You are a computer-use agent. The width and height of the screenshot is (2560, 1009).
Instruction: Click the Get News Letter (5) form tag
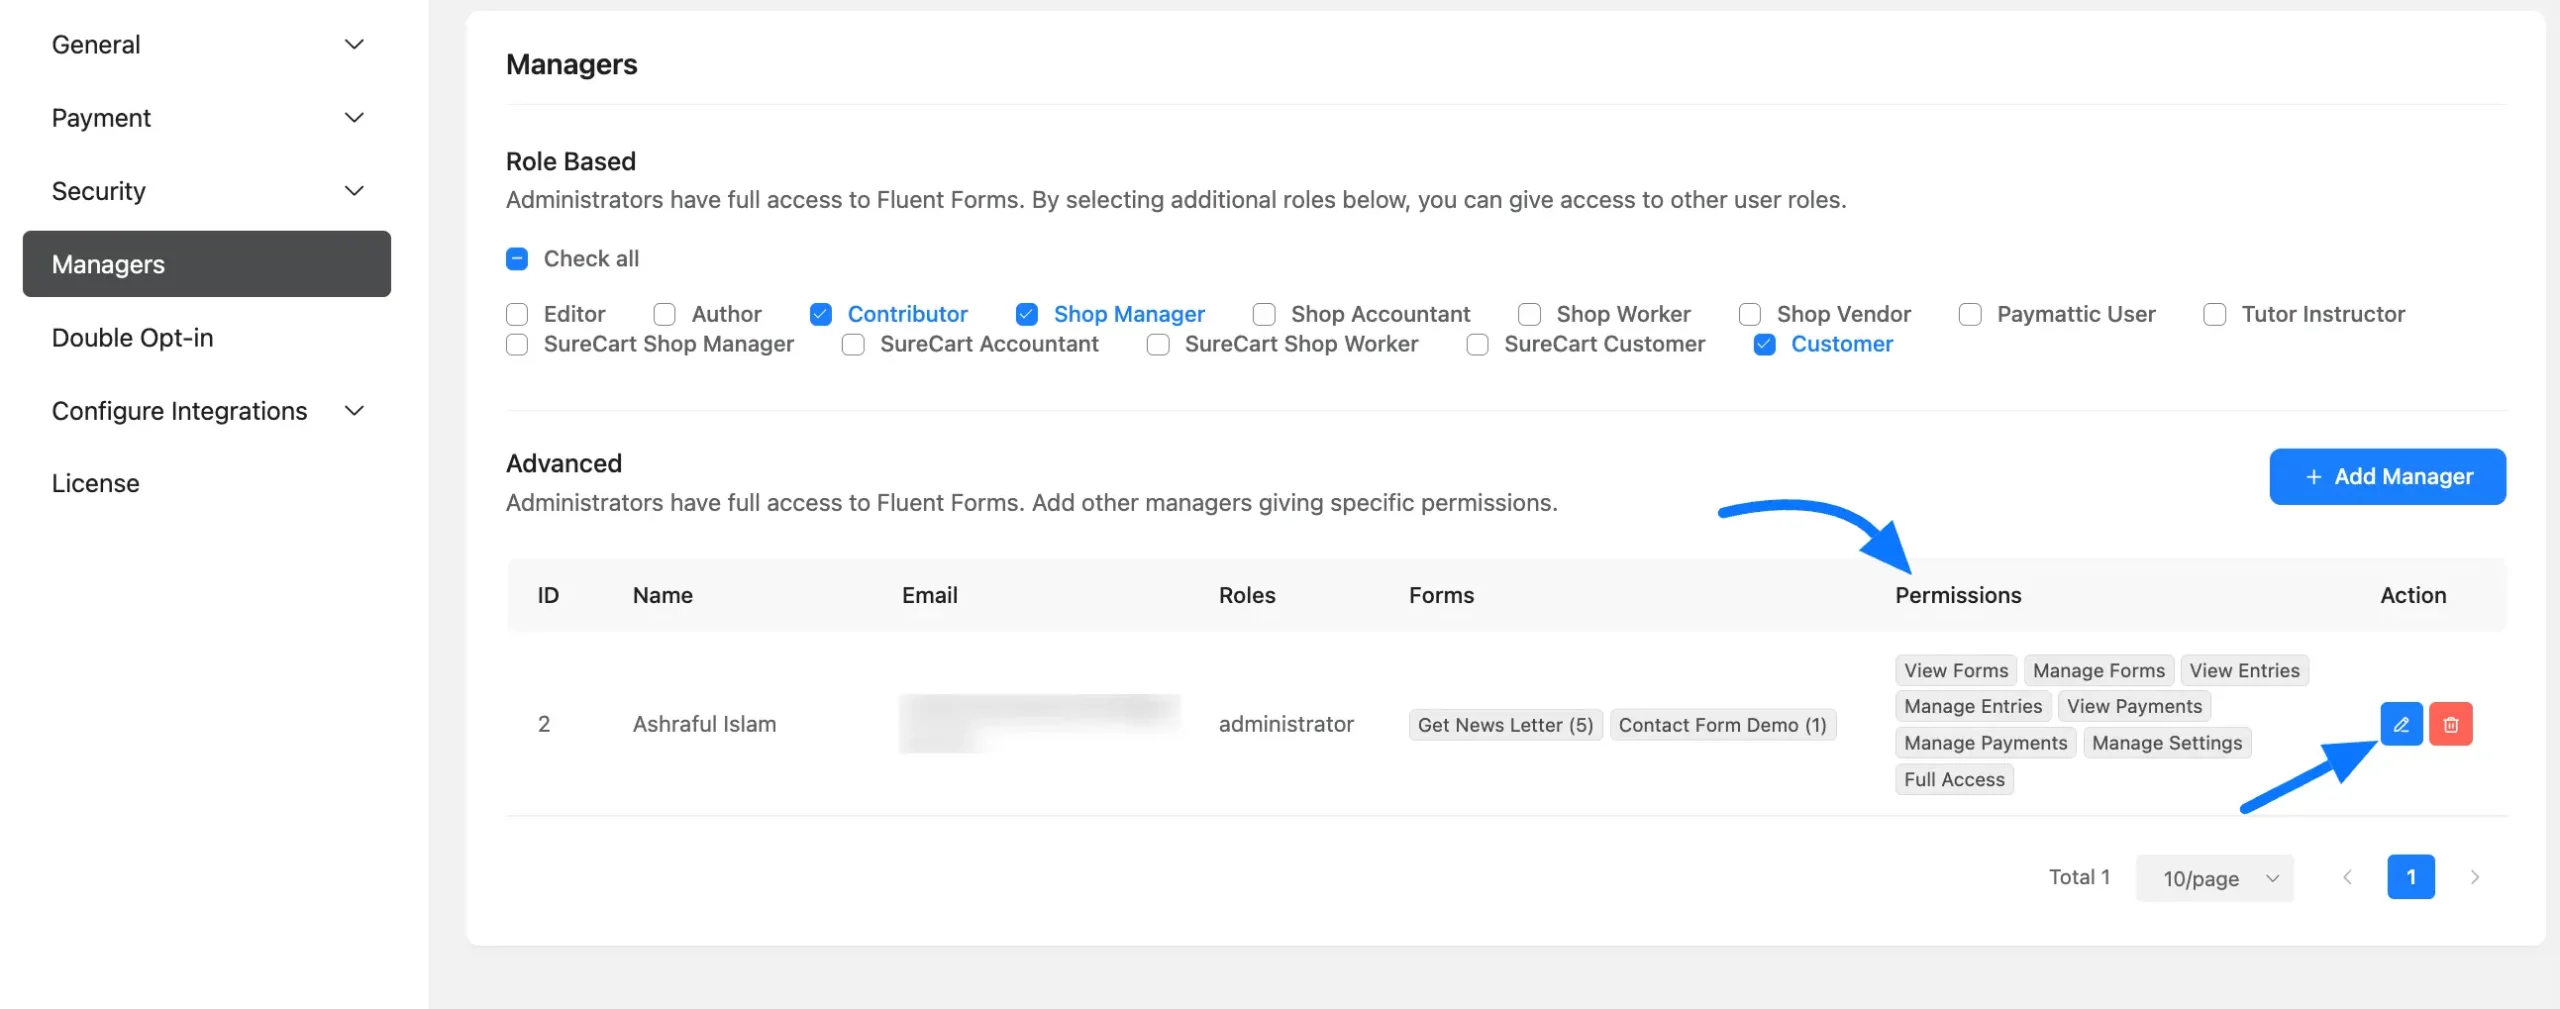pyautogui.click(x=1505, y=725)
